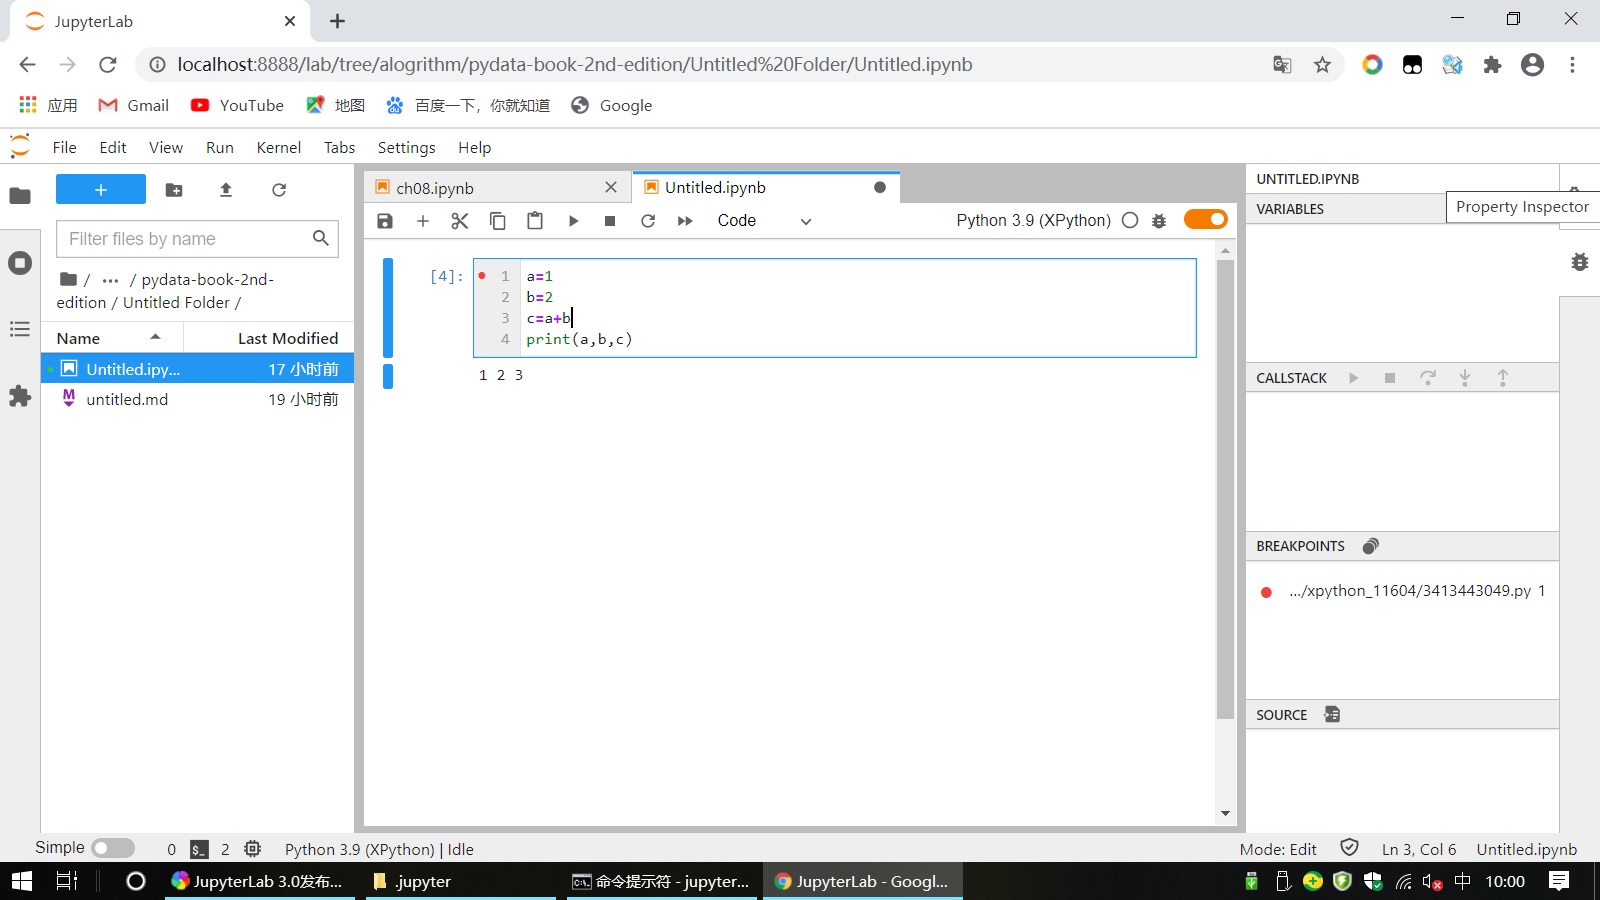
Task: Remove all breakpoints in the Breakpoints panel
Action: 1371,546
